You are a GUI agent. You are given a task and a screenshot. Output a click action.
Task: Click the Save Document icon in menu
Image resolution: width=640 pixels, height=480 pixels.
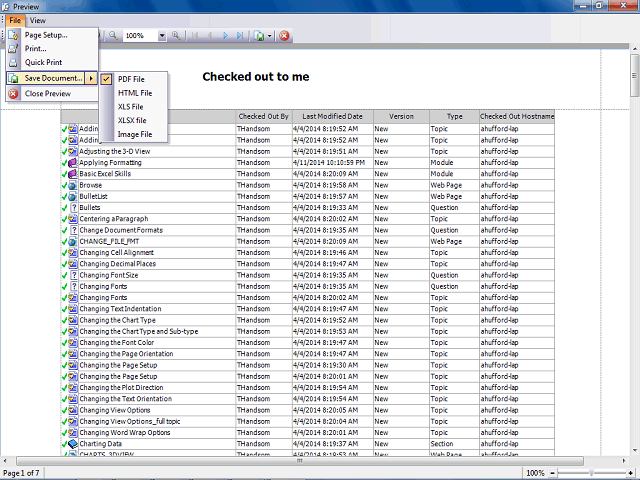tap(13, 78)
